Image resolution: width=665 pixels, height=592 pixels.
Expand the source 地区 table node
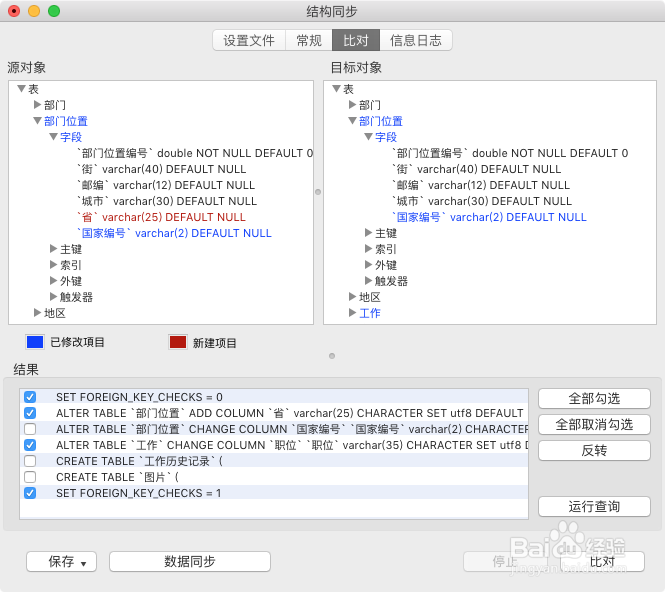point(37,313)
